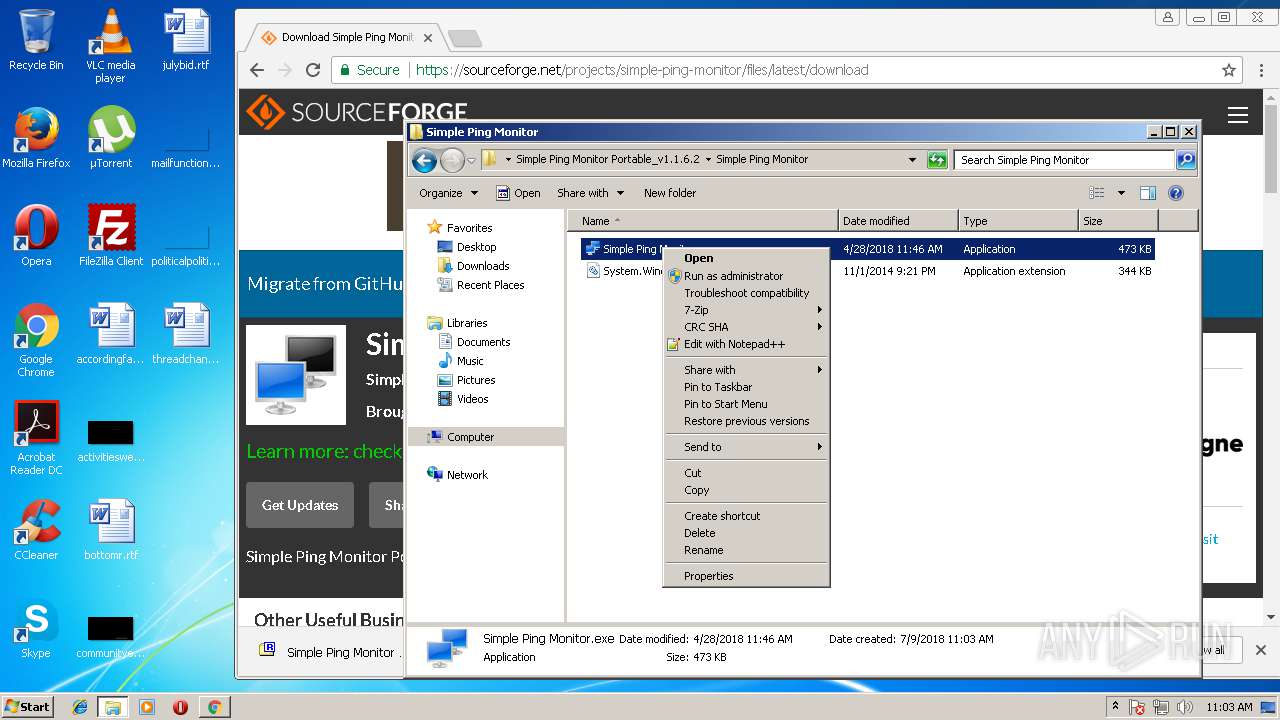Image resolution: width=1280 pixels, height=720 pixels.
Task: Open the SourceForge hamburger menu
Action: 1238,115
